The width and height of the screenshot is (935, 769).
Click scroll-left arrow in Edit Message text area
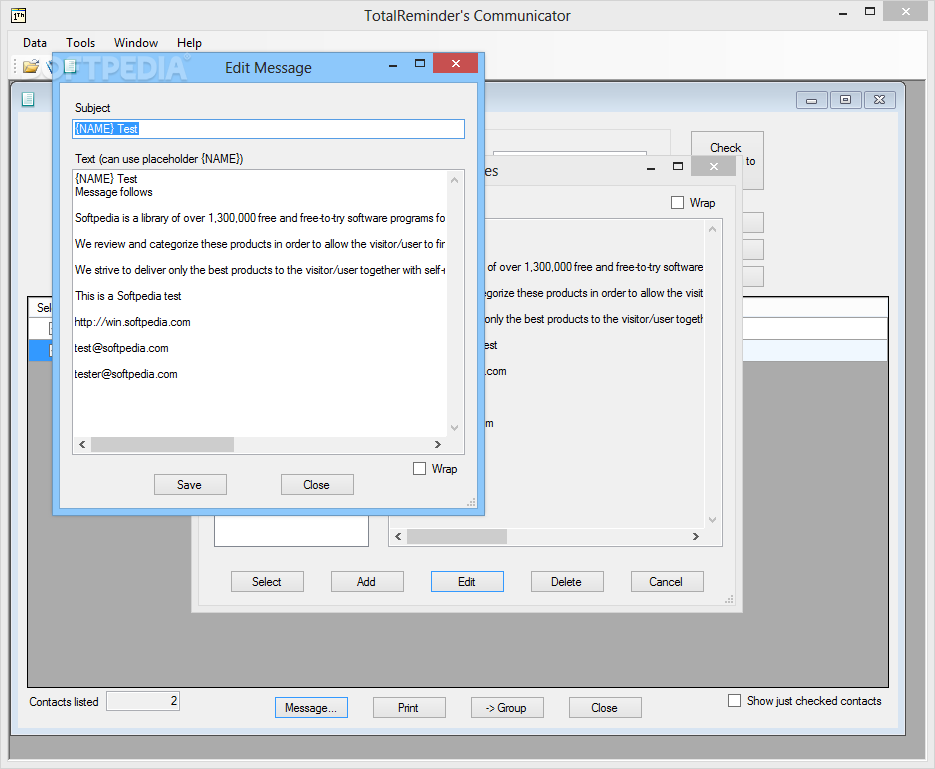point(82,445)
